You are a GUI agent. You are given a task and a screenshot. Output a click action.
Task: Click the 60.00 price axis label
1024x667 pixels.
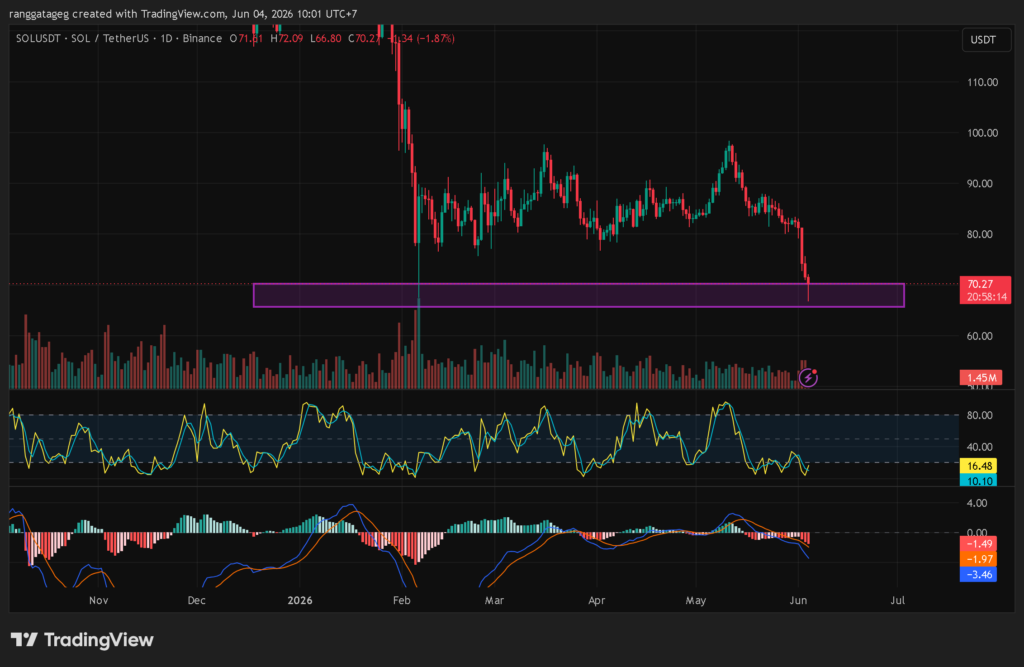pyautogui.click(x=980, y=336)
